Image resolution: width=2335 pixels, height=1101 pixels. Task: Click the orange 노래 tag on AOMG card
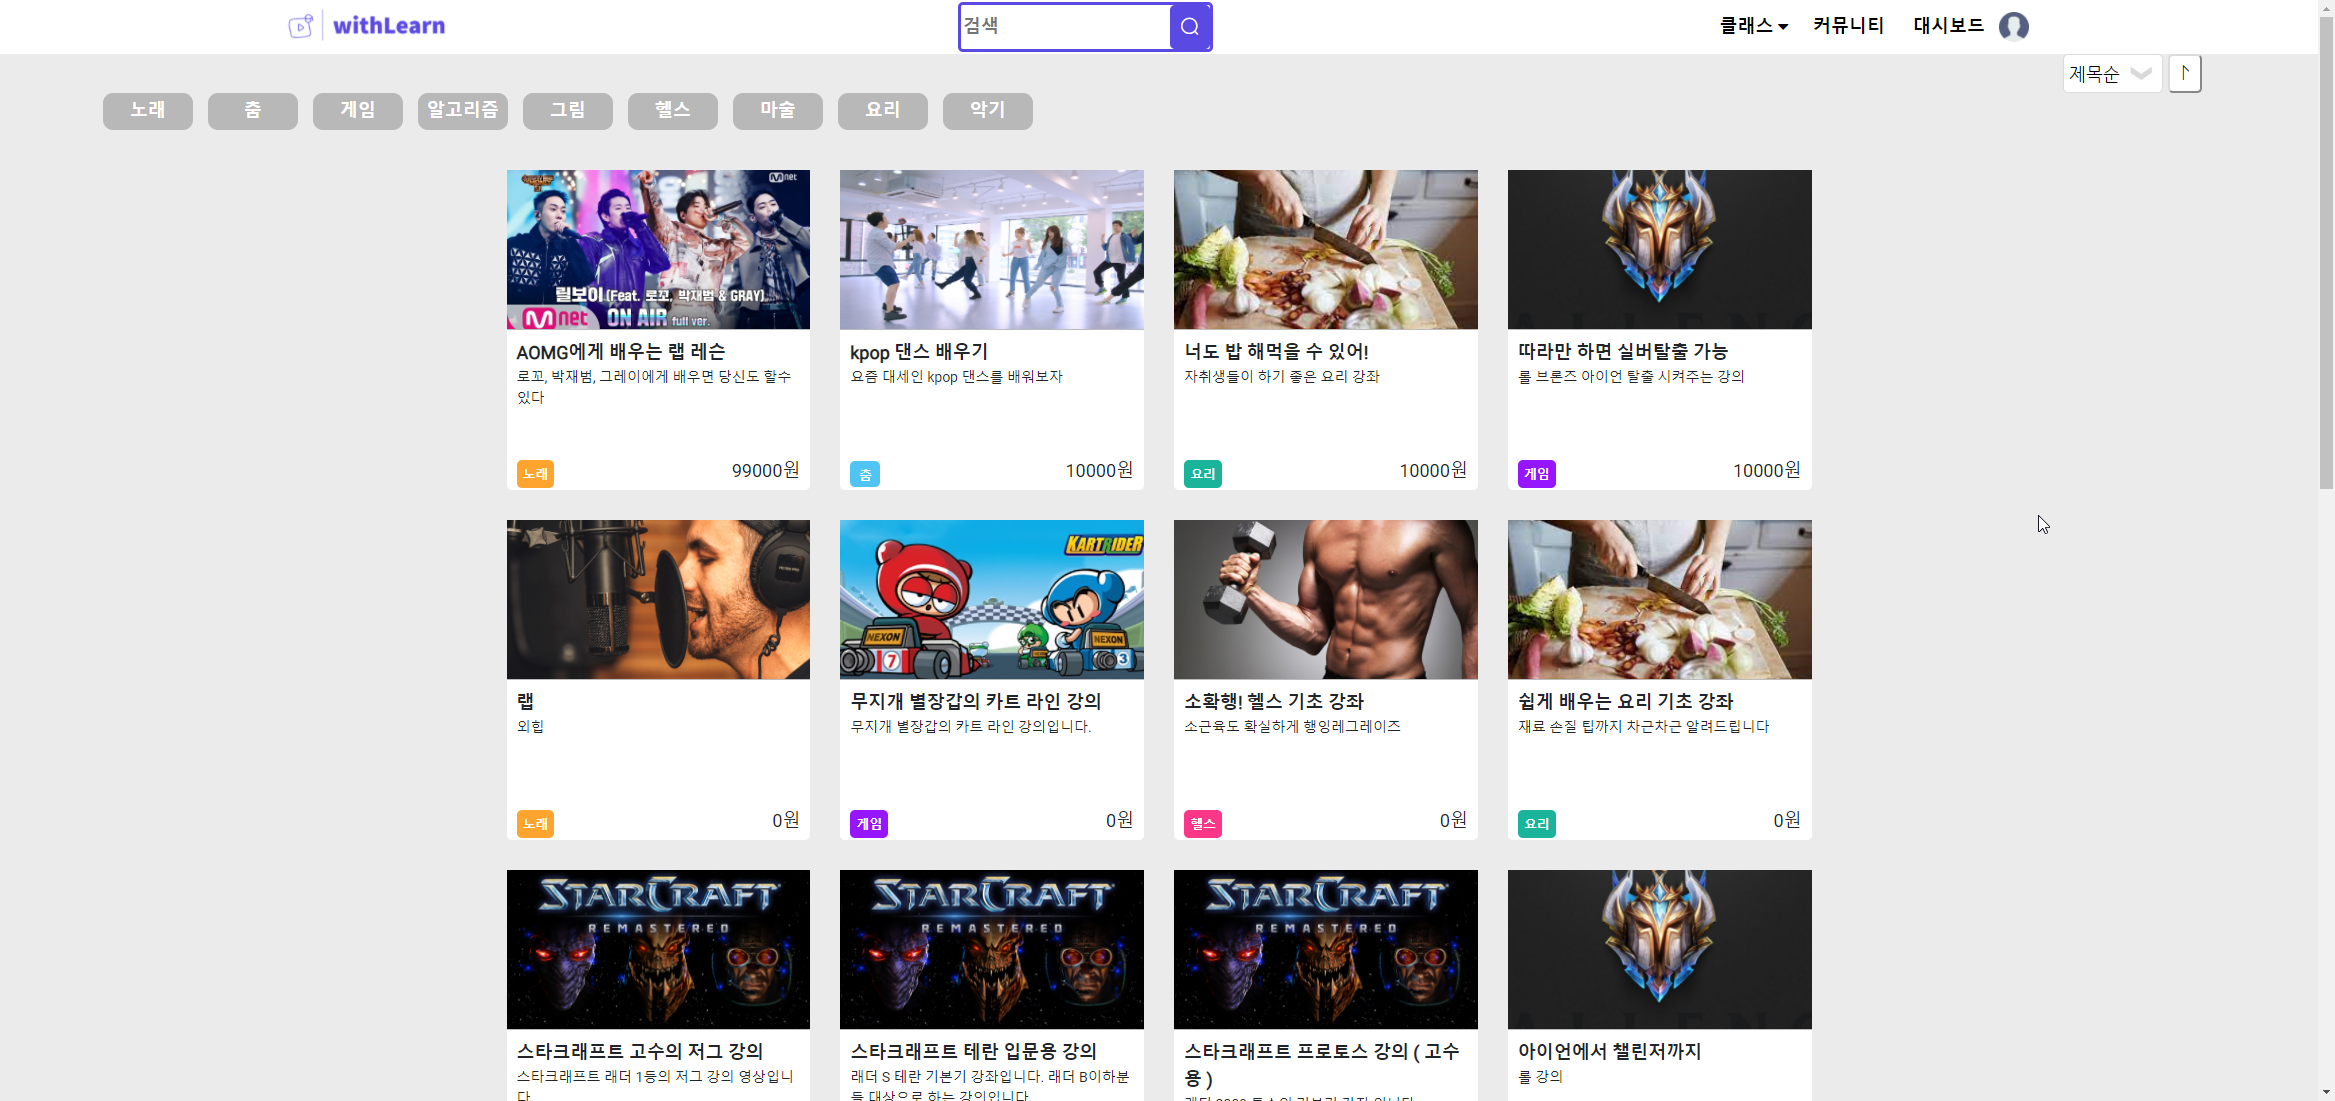pyautogui.click(x=535, y=474)
